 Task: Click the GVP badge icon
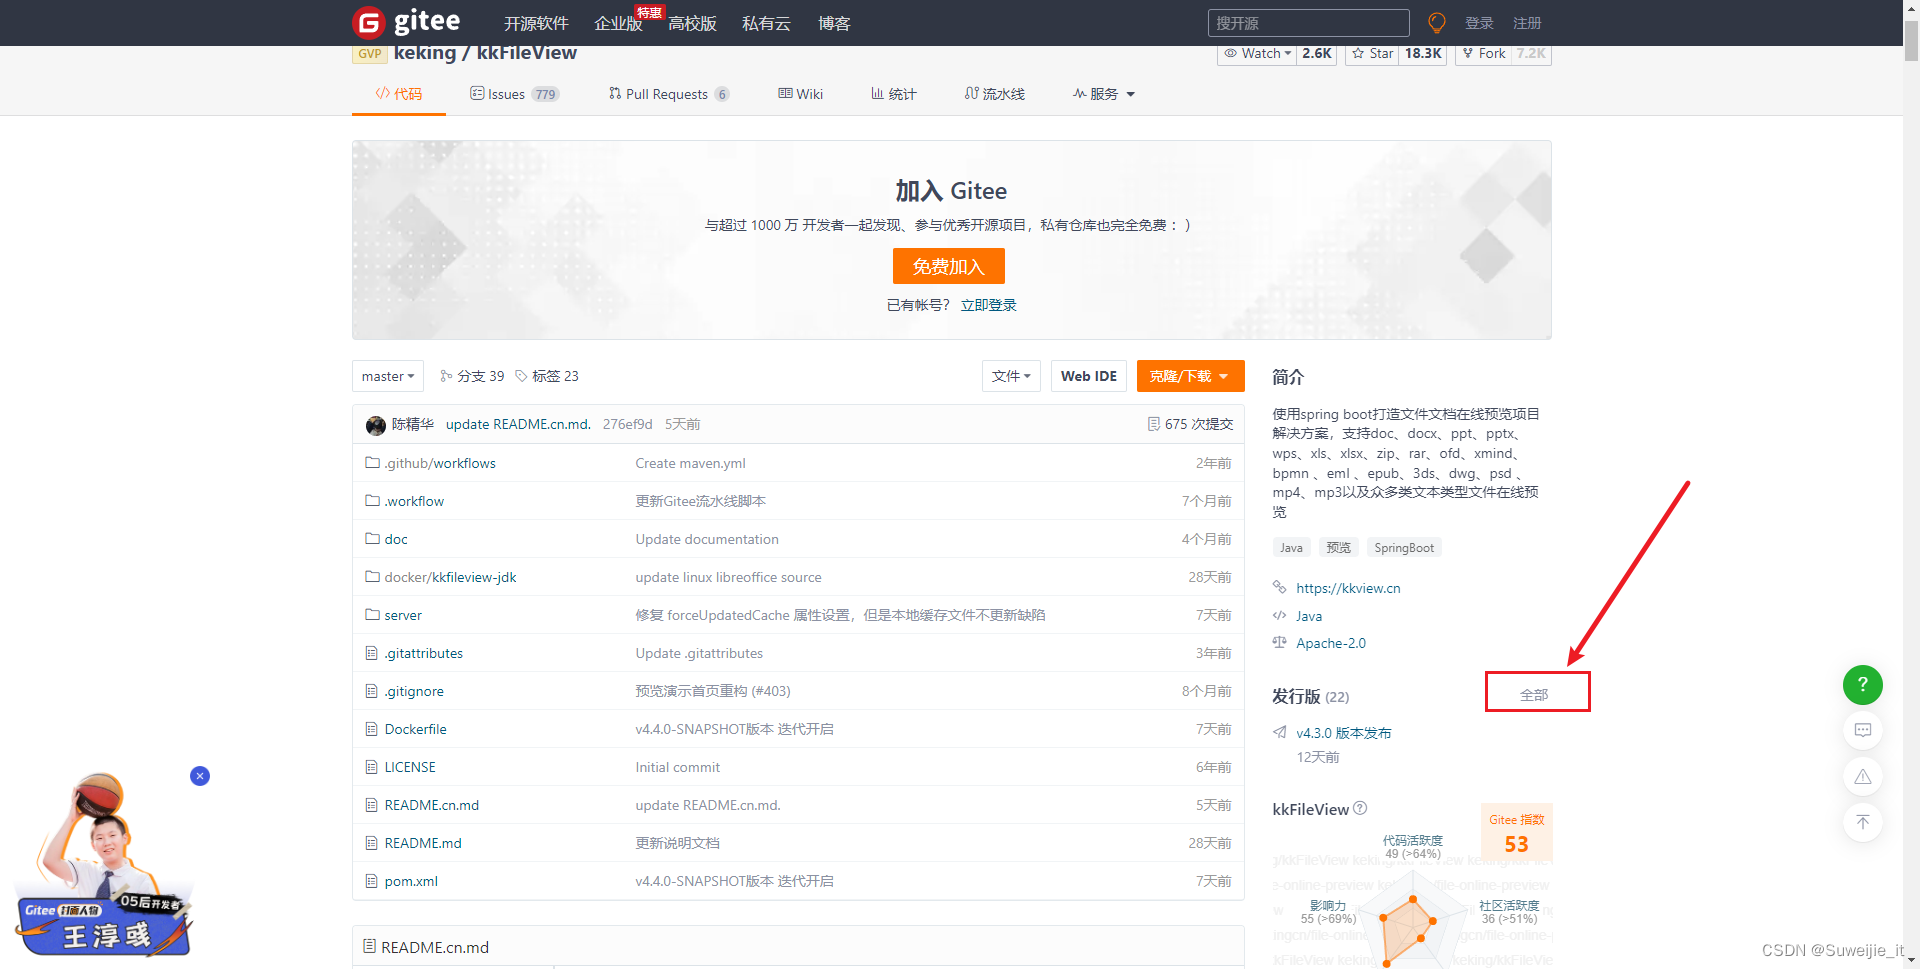point(369,54)
